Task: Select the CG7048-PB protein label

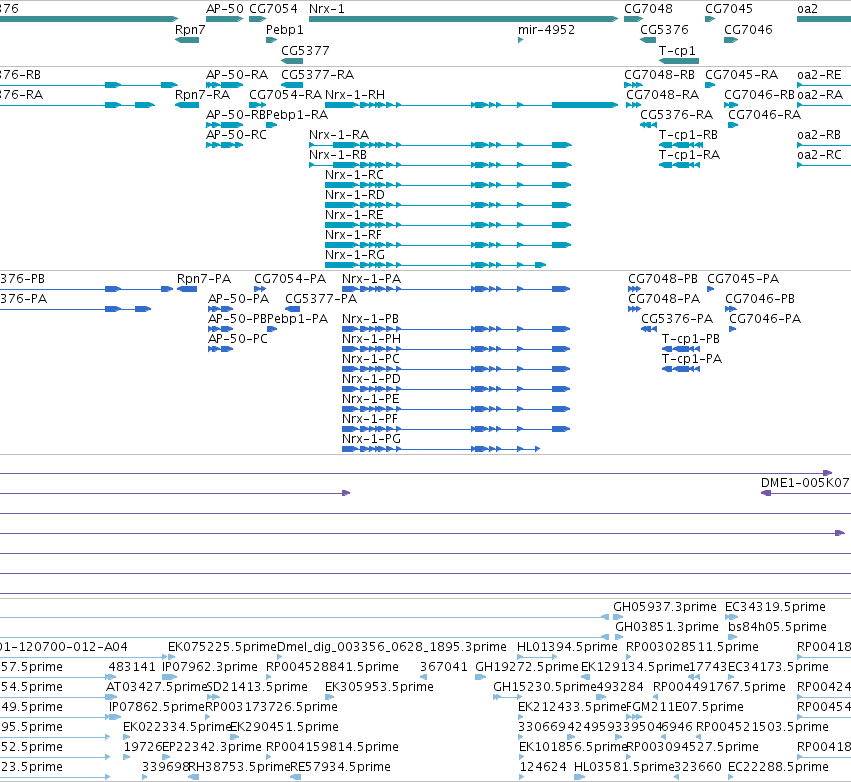Action: tap(663, 279)
